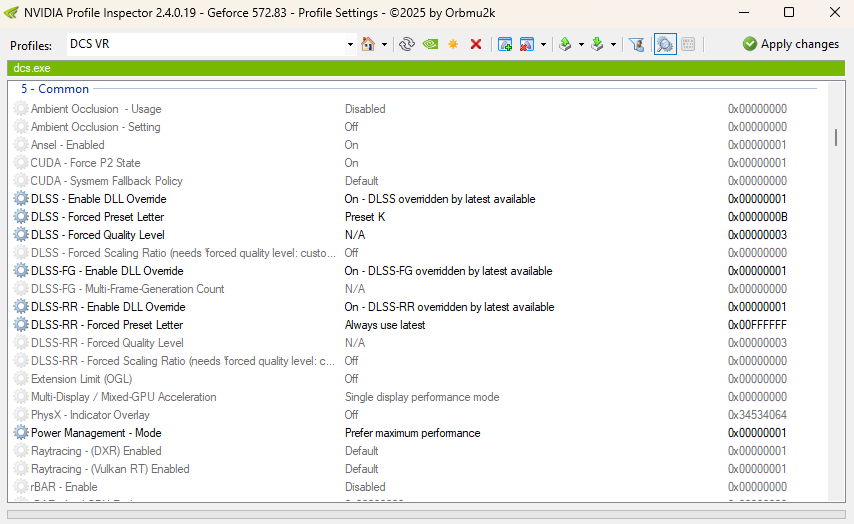Click the gear icon for DLSS - Enable DLL Override
The width and height of the screenshot is (854, 524).
[21, 199]
